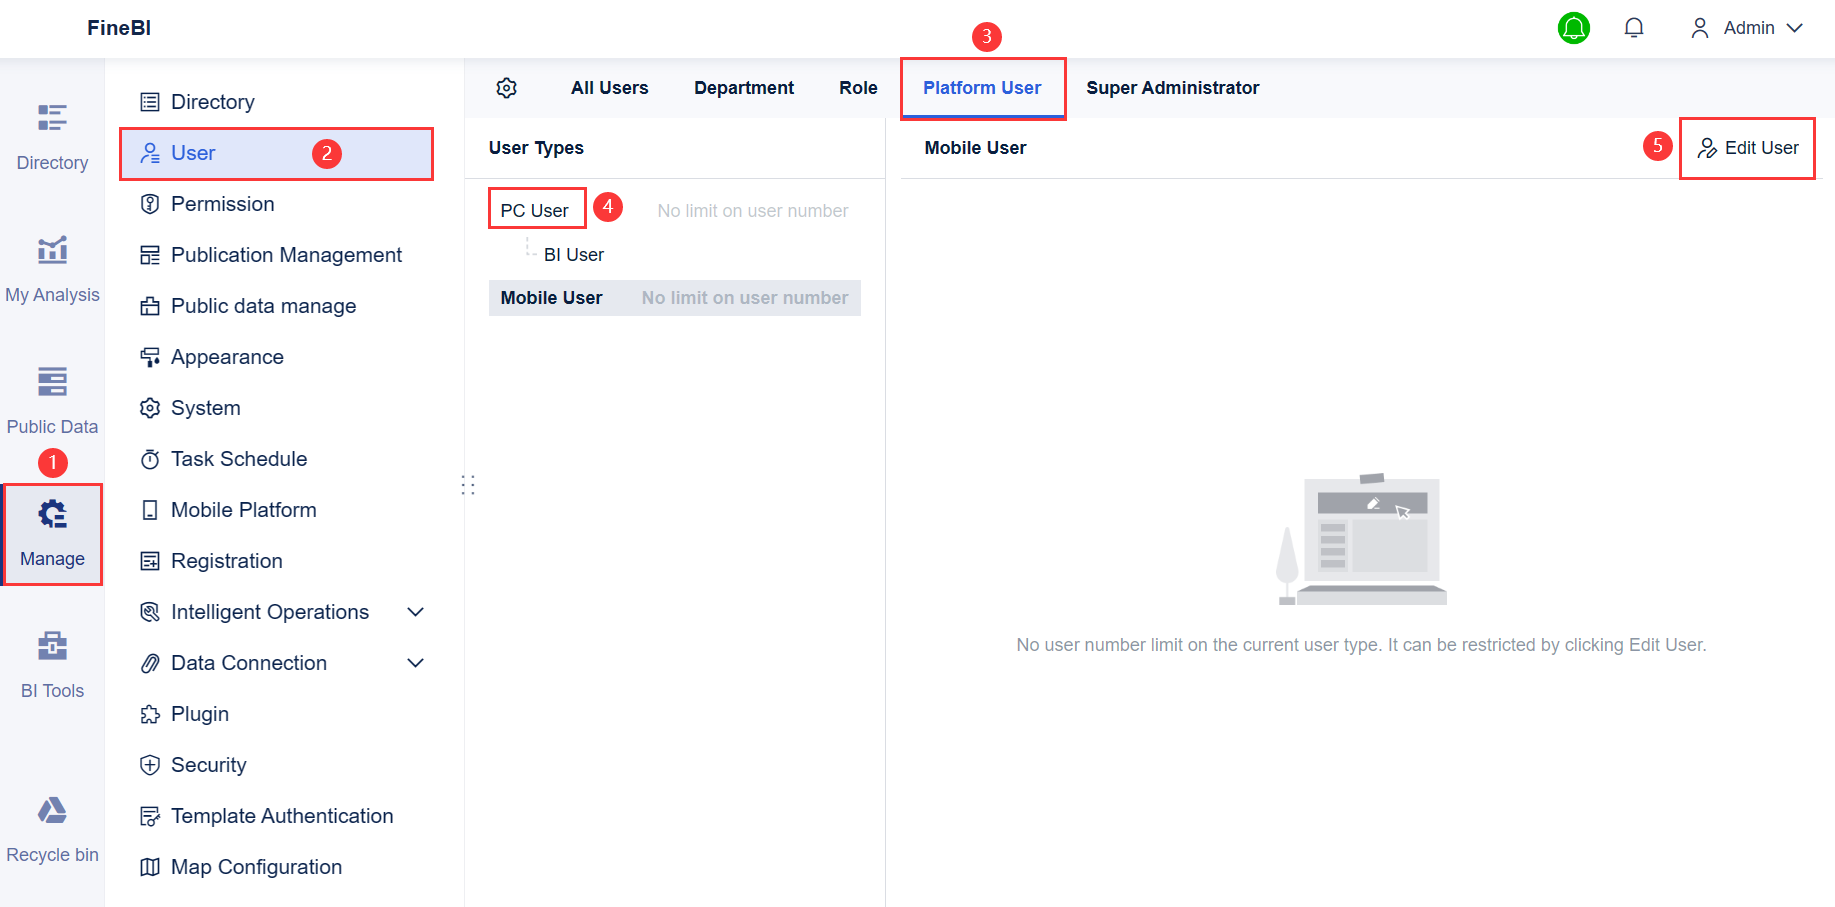Open the notification bell
This screenshot has width=1835, height=907.
point(1633,27)
